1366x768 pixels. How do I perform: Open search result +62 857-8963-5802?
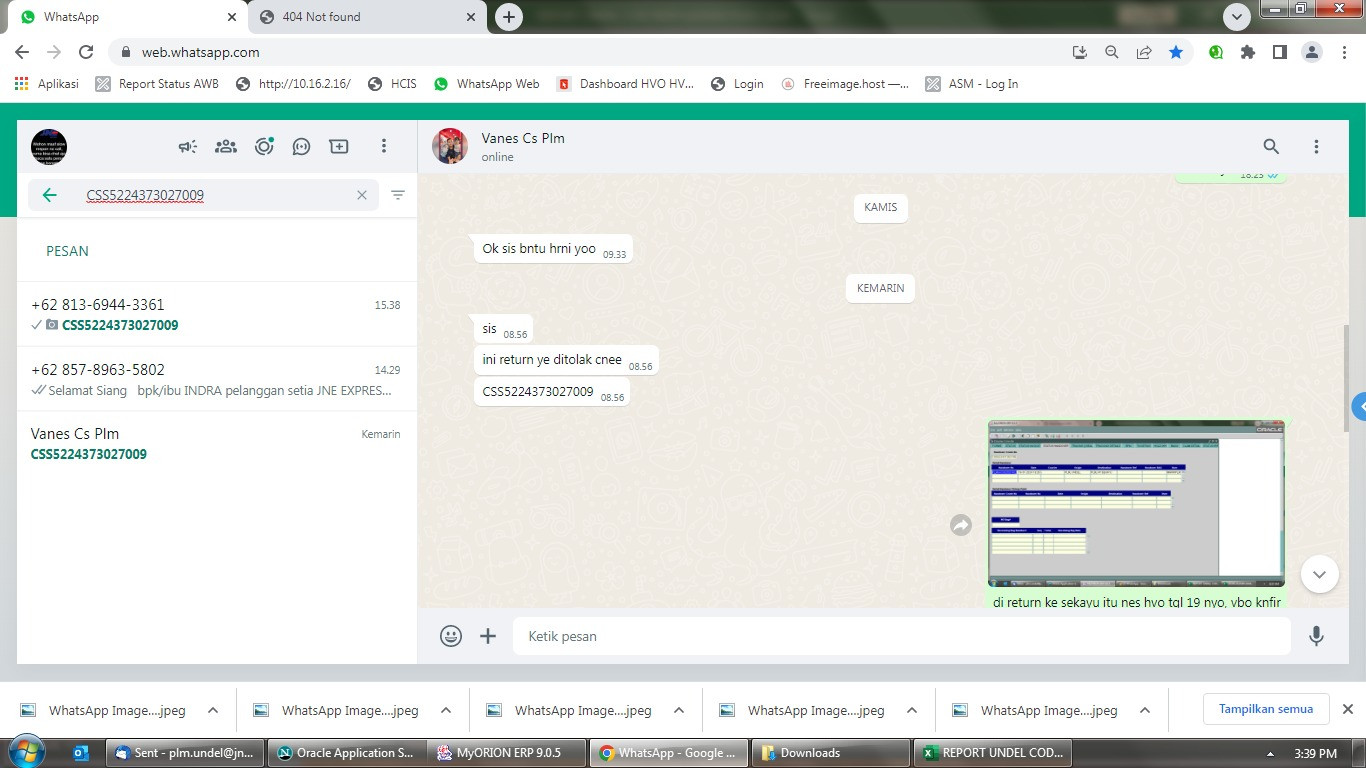click(x=216, y=380)
